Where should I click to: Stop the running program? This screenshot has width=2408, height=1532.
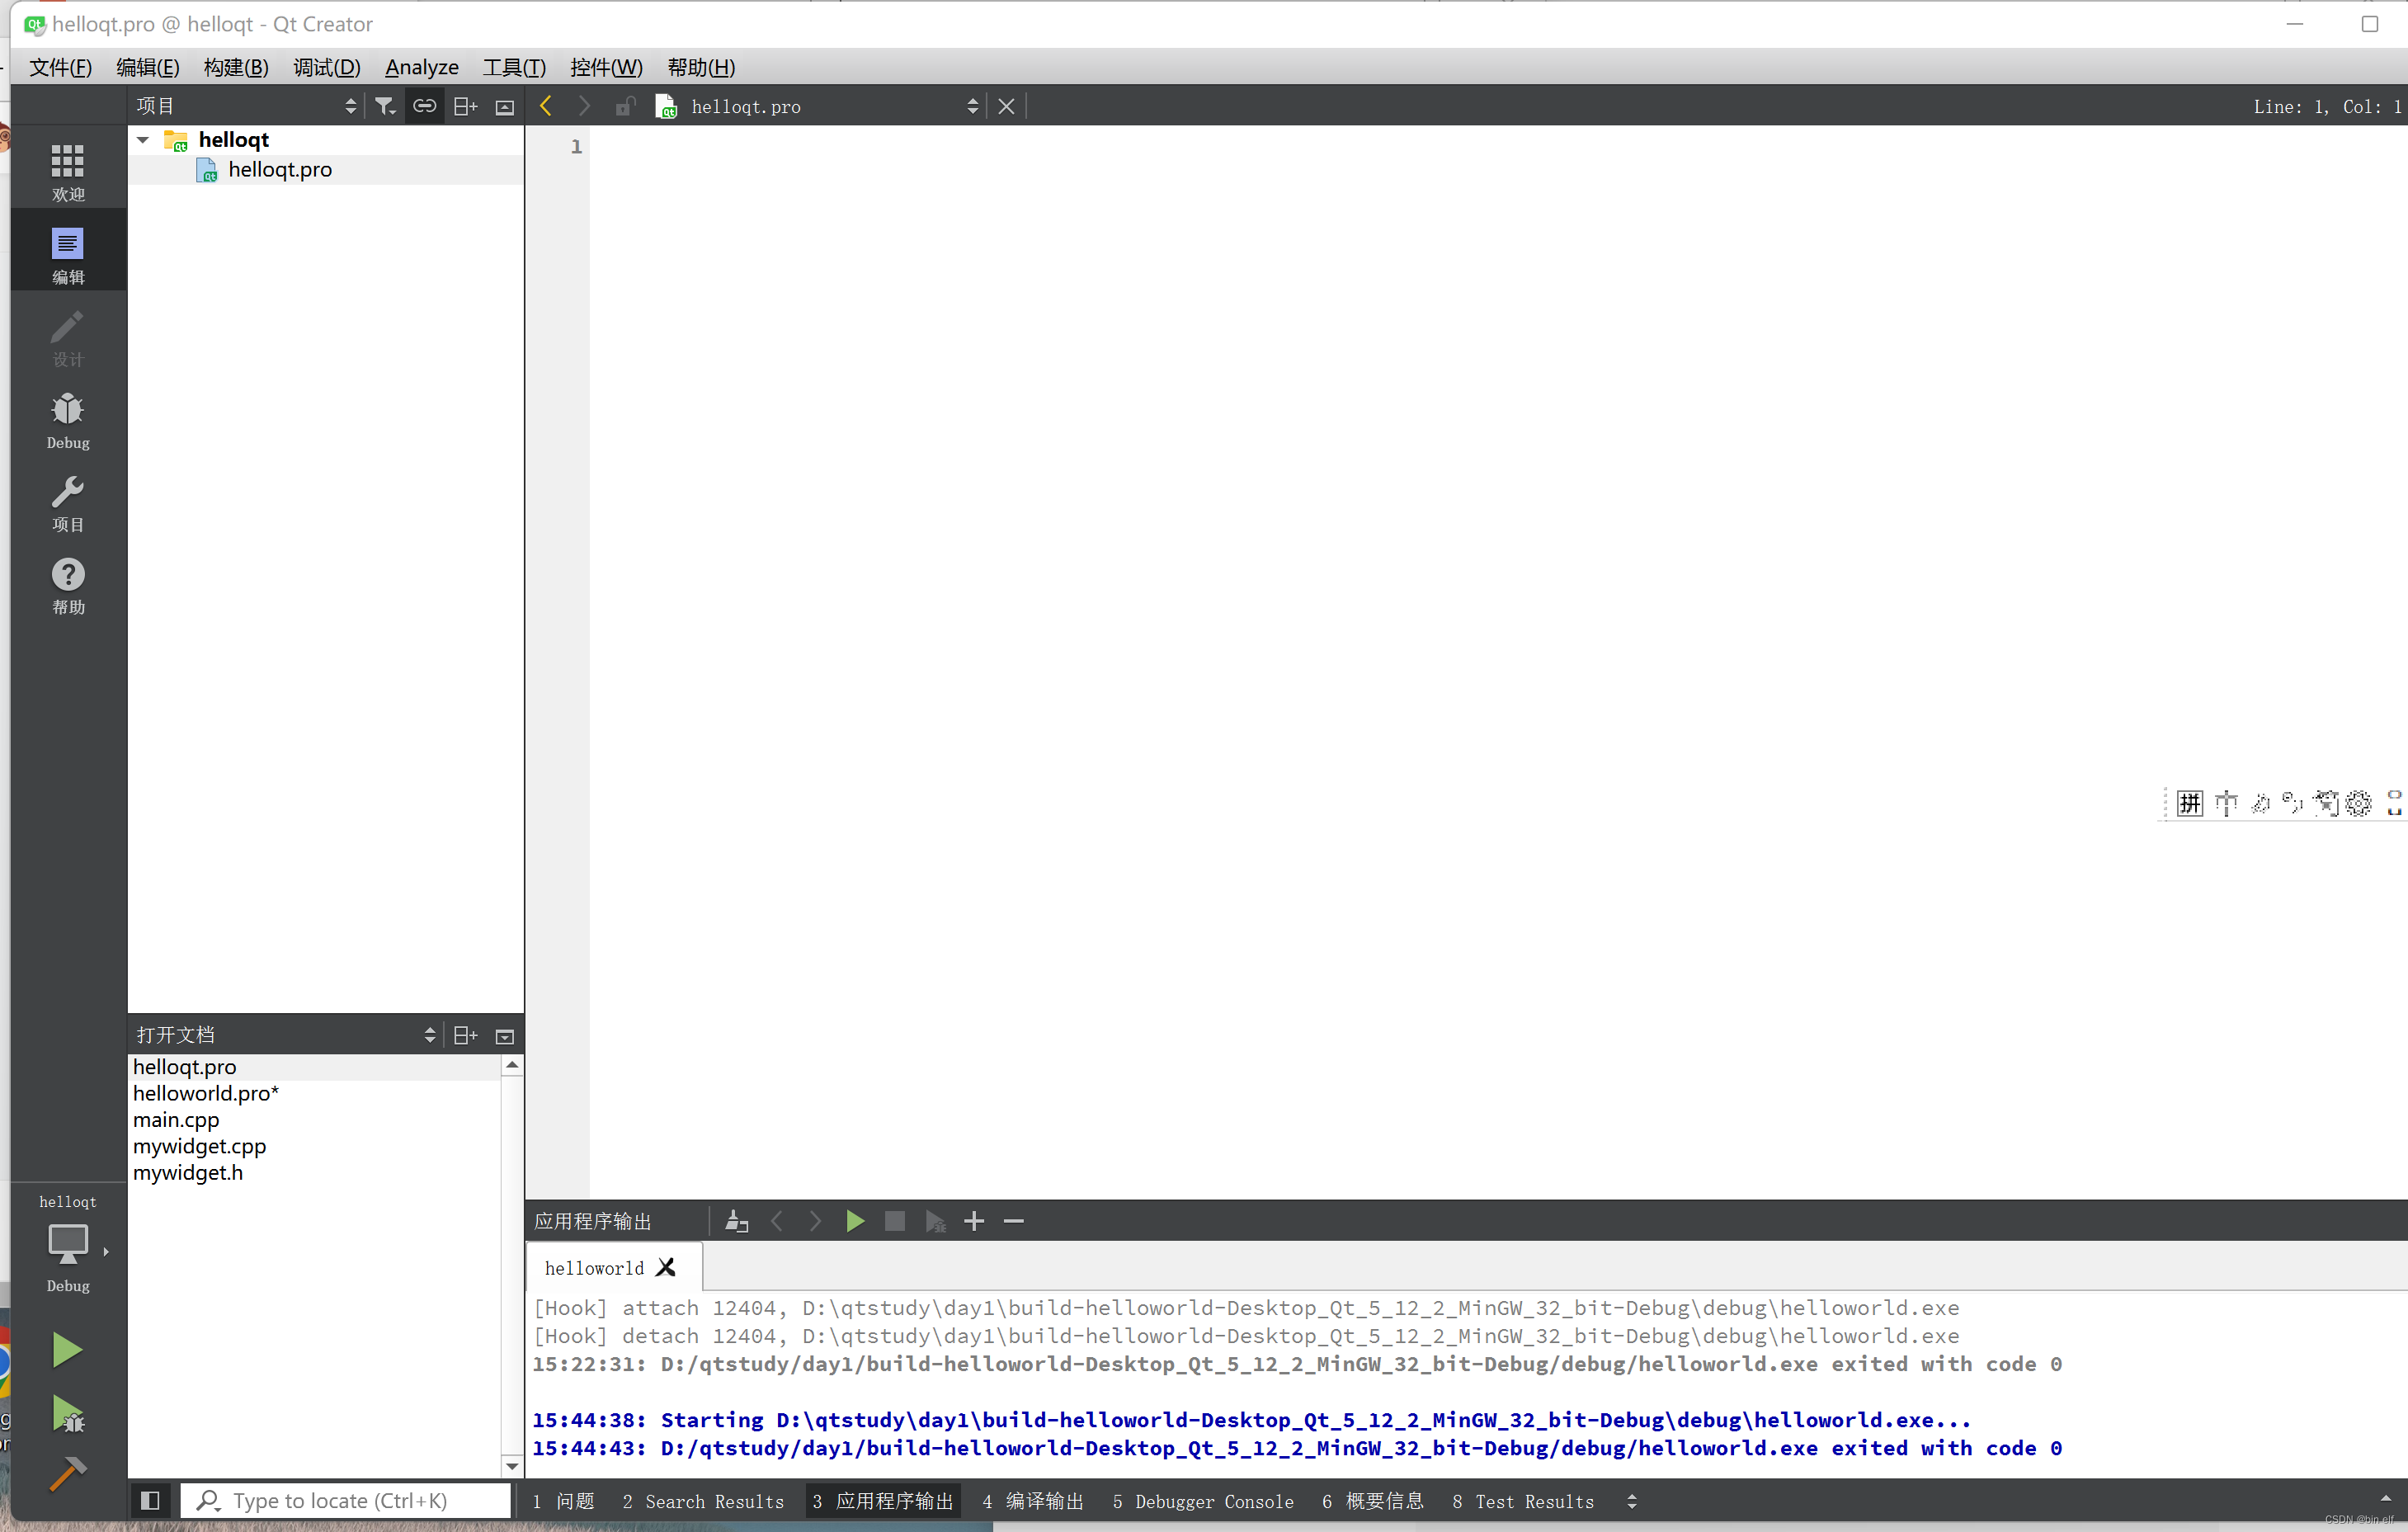[x=895, y=1221]
